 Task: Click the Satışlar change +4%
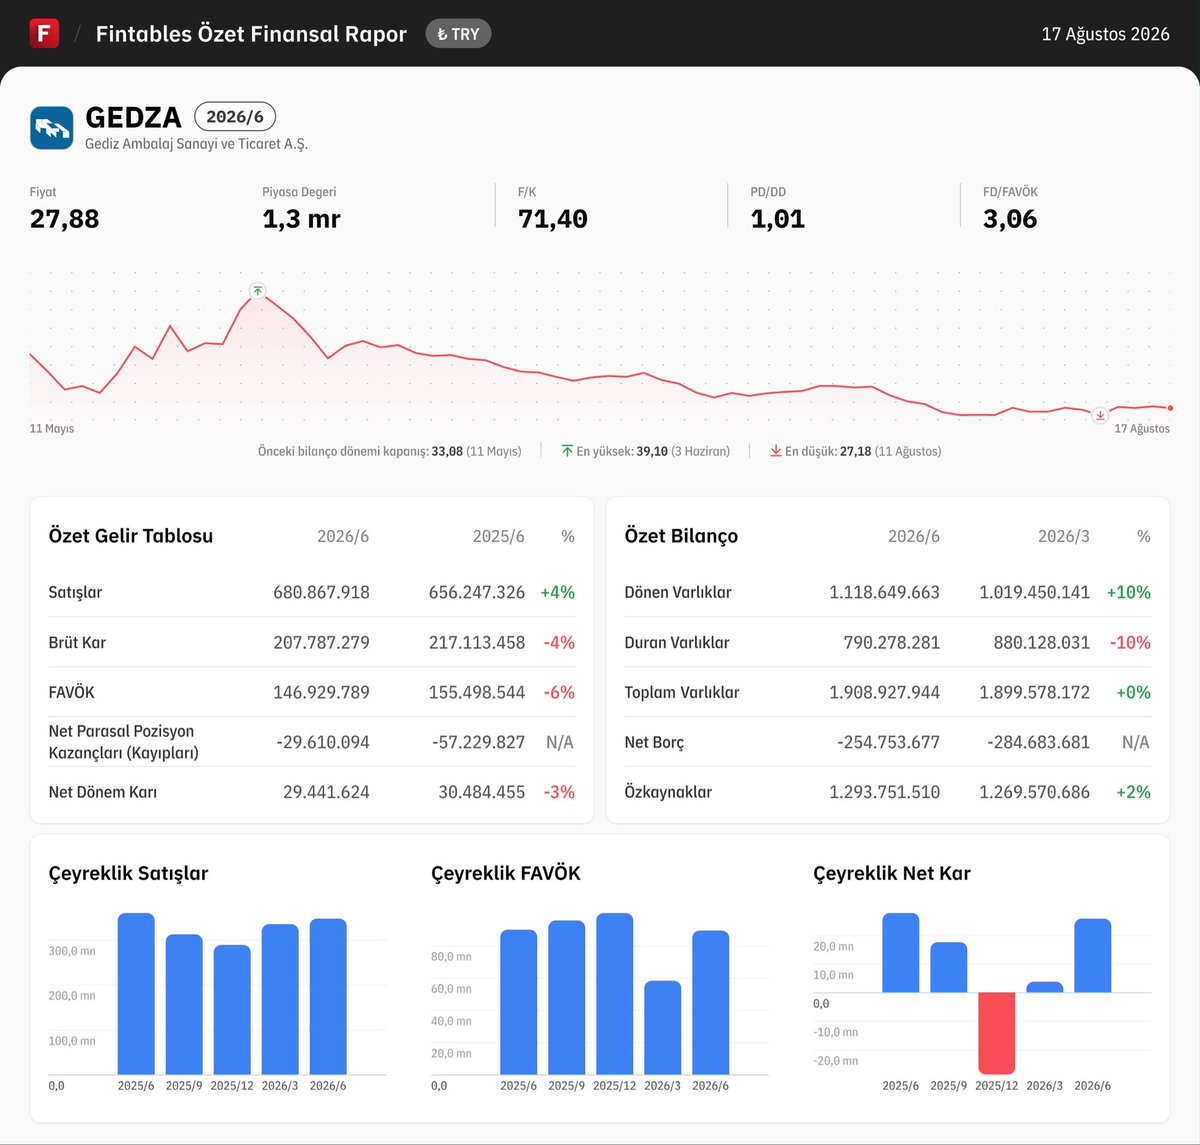click(x=557, y=592)
